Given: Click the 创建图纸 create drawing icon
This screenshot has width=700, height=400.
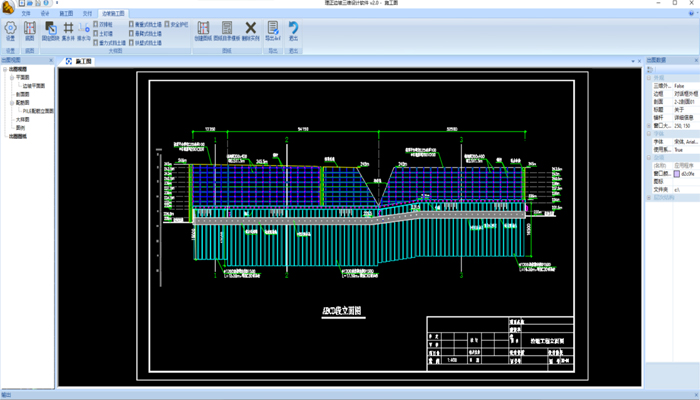Looking at the screenshot, I should point(203,30).
